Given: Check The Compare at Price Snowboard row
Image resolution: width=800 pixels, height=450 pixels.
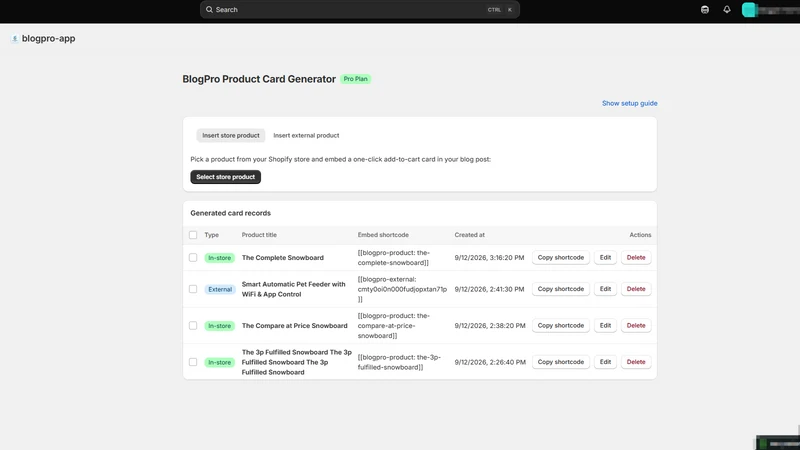Looking at the screenshot, I should tap(193, 326).
